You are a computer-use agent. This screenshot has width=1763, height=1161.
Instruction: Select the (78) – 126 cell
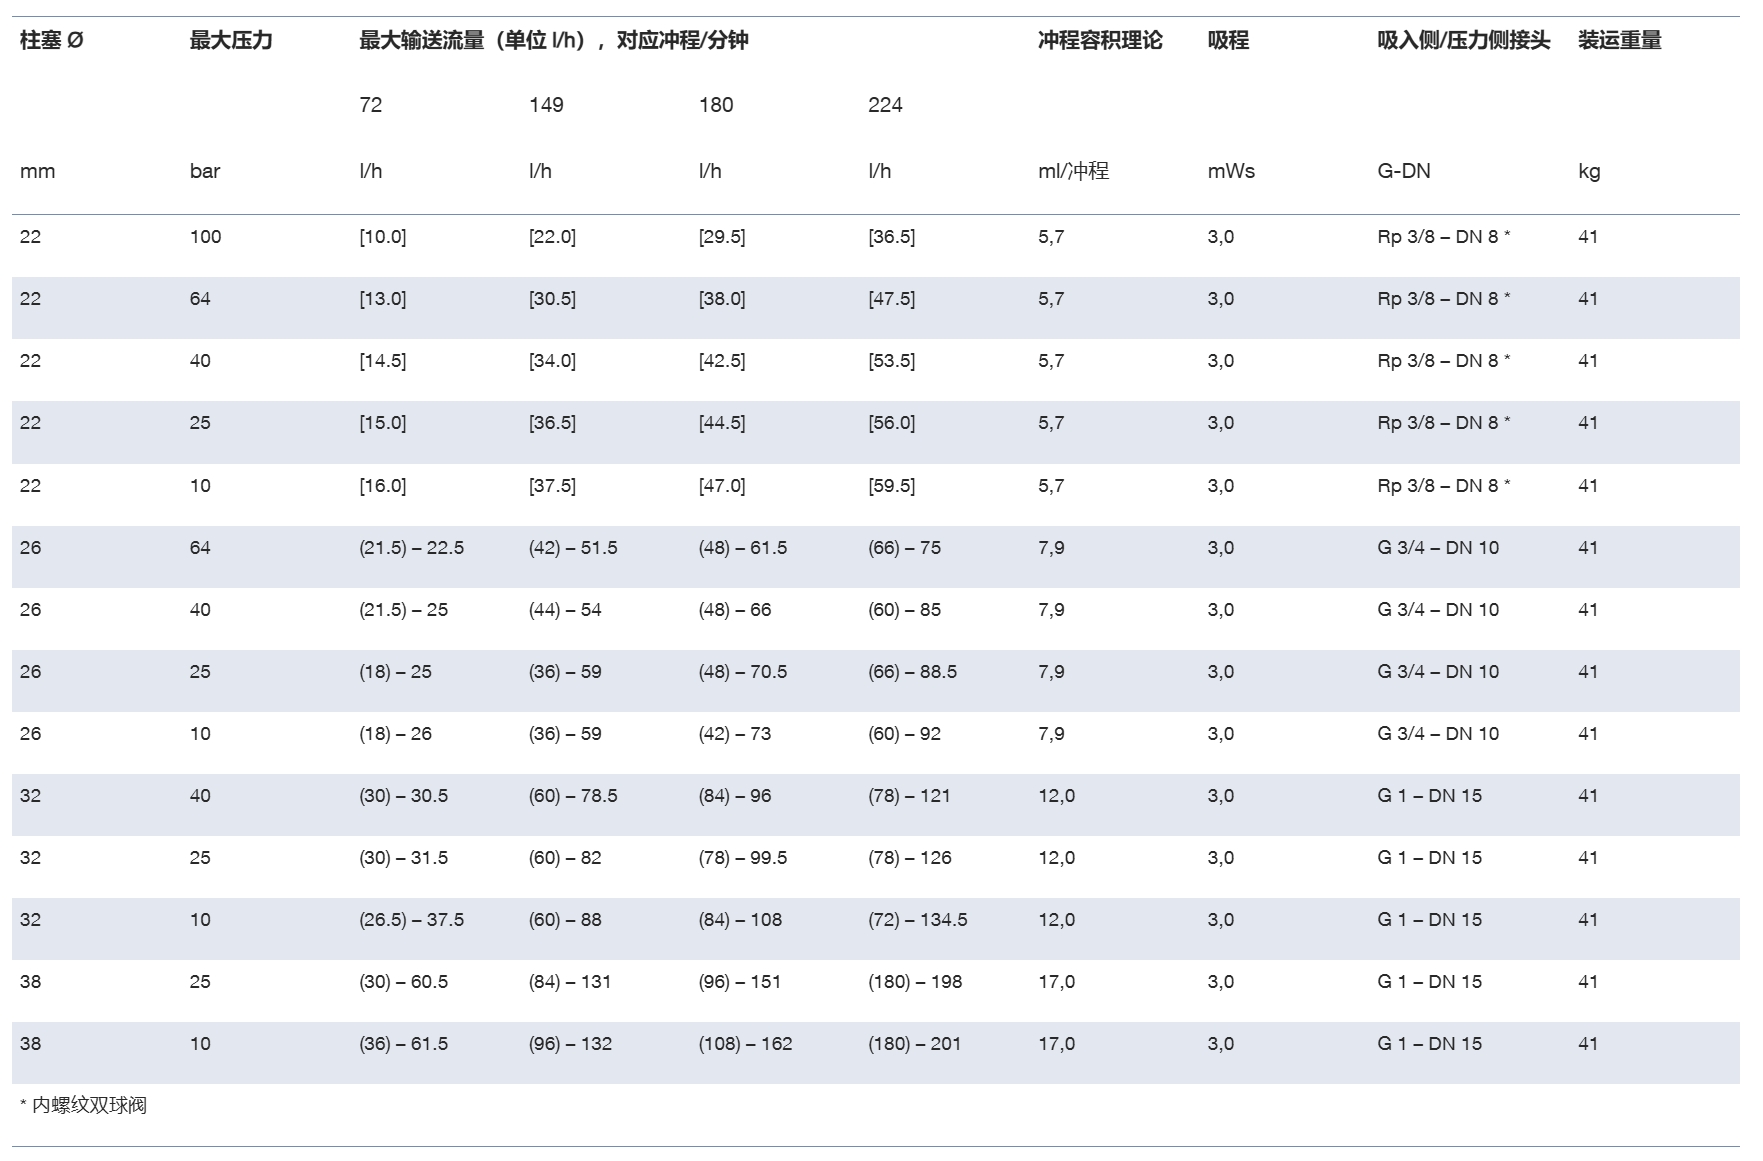[x=910, y=858]
